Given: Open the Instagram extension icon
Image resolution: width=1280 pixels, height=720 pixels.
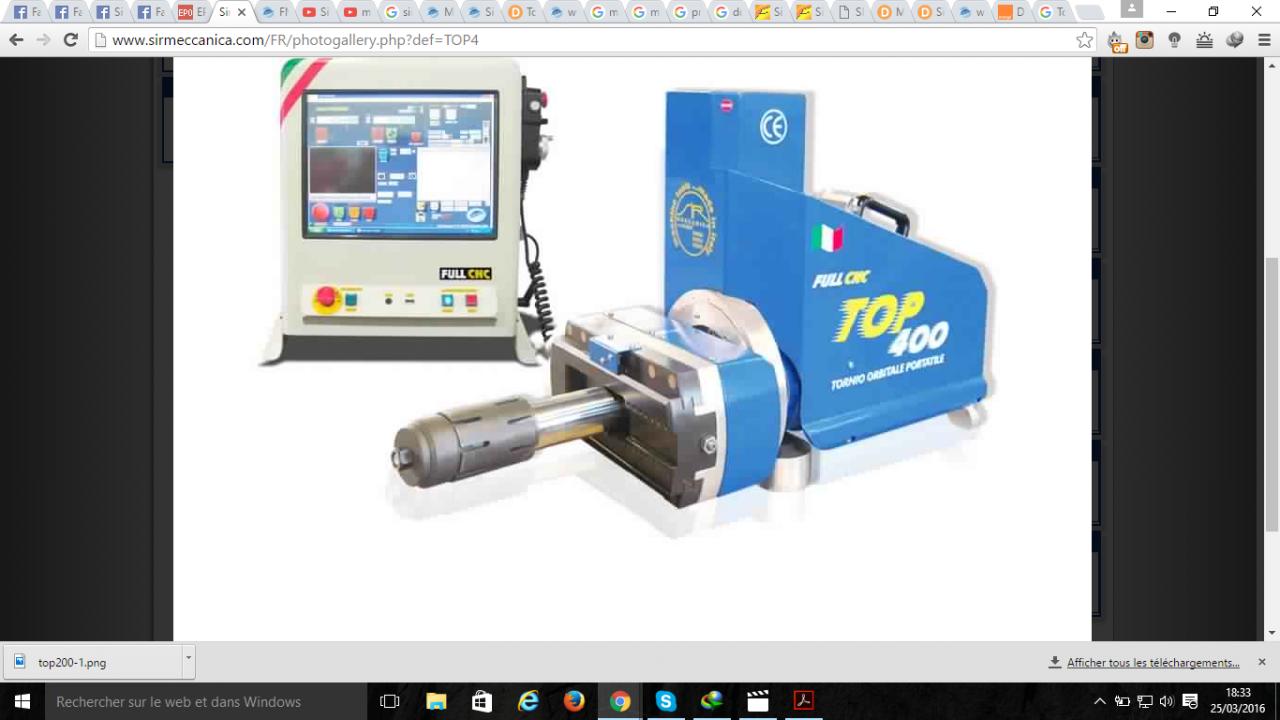Looking at the screenshot, I should pyautogui.click(x=1145, y=40).
